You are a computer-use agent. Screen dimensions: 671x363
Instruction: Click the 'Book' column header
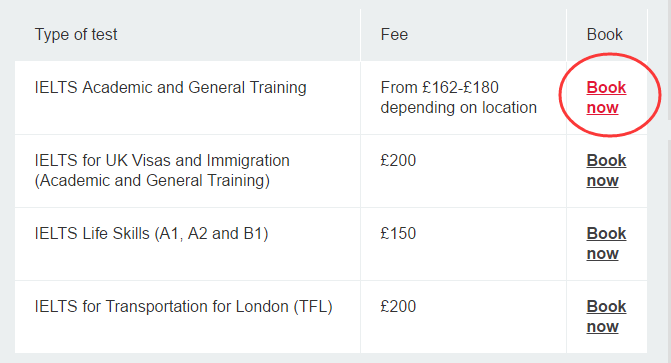tap(604, 34)
